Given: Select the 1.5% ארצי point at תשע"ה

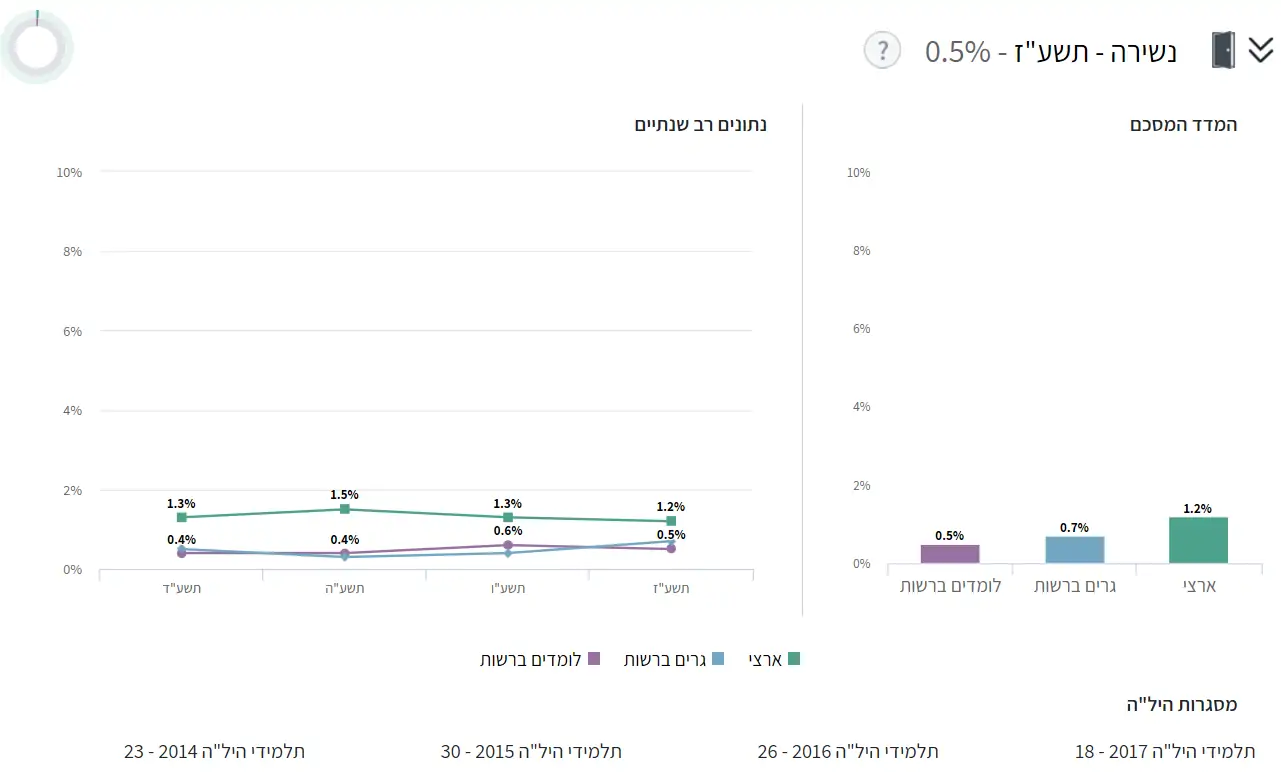Looking at the screenshot, I should point(345,509).
